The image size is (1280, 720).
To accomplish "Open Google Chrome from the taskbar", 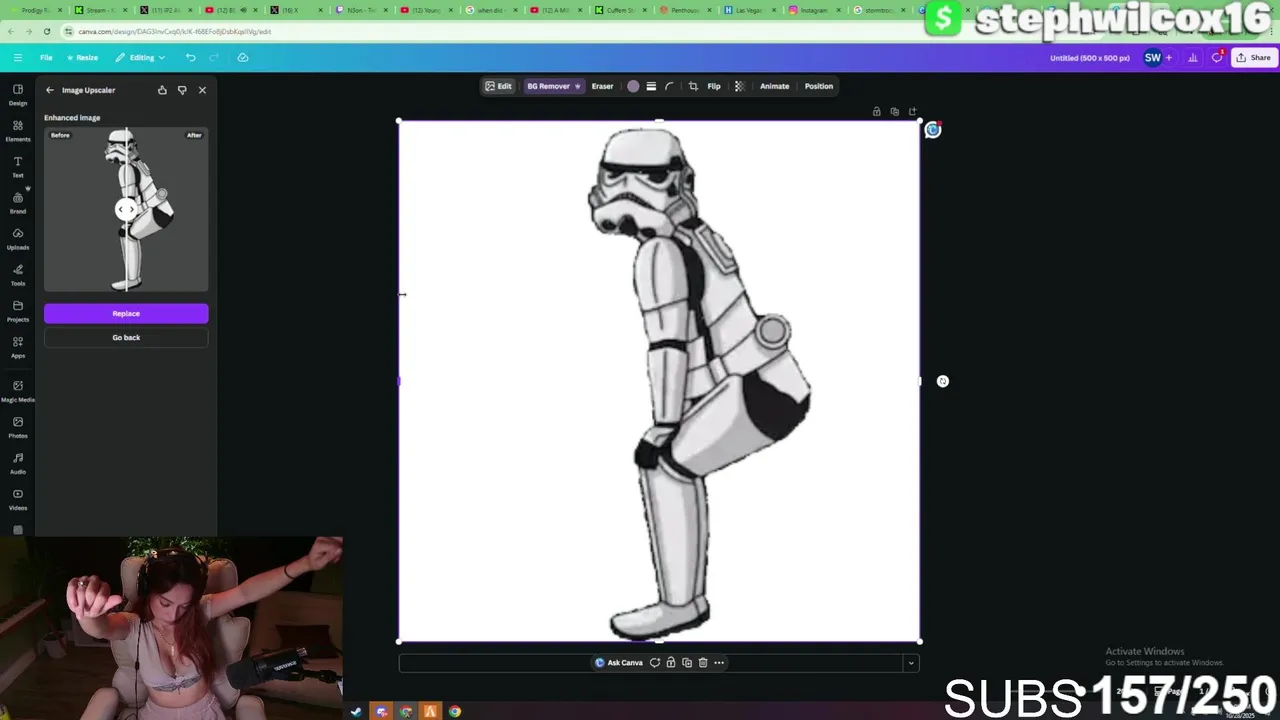I will pyautogui.click(x=455, y=712).
